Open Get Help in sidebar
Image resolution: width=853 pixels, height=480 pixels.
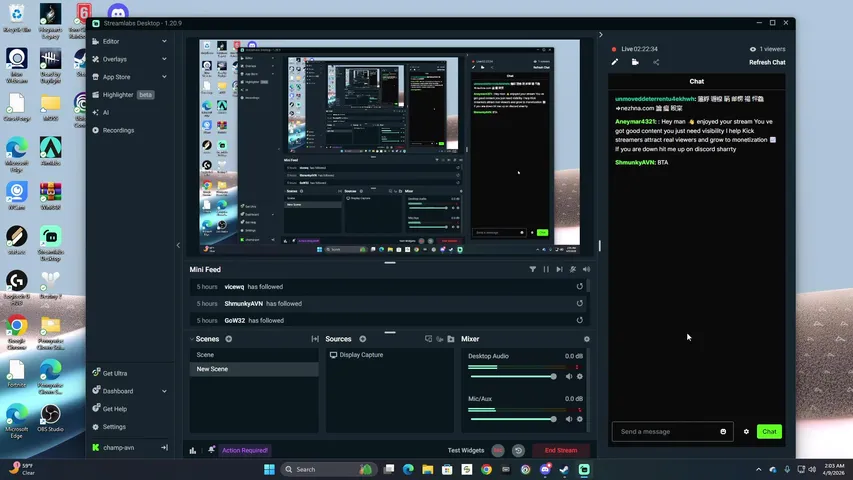click(114, 409)
